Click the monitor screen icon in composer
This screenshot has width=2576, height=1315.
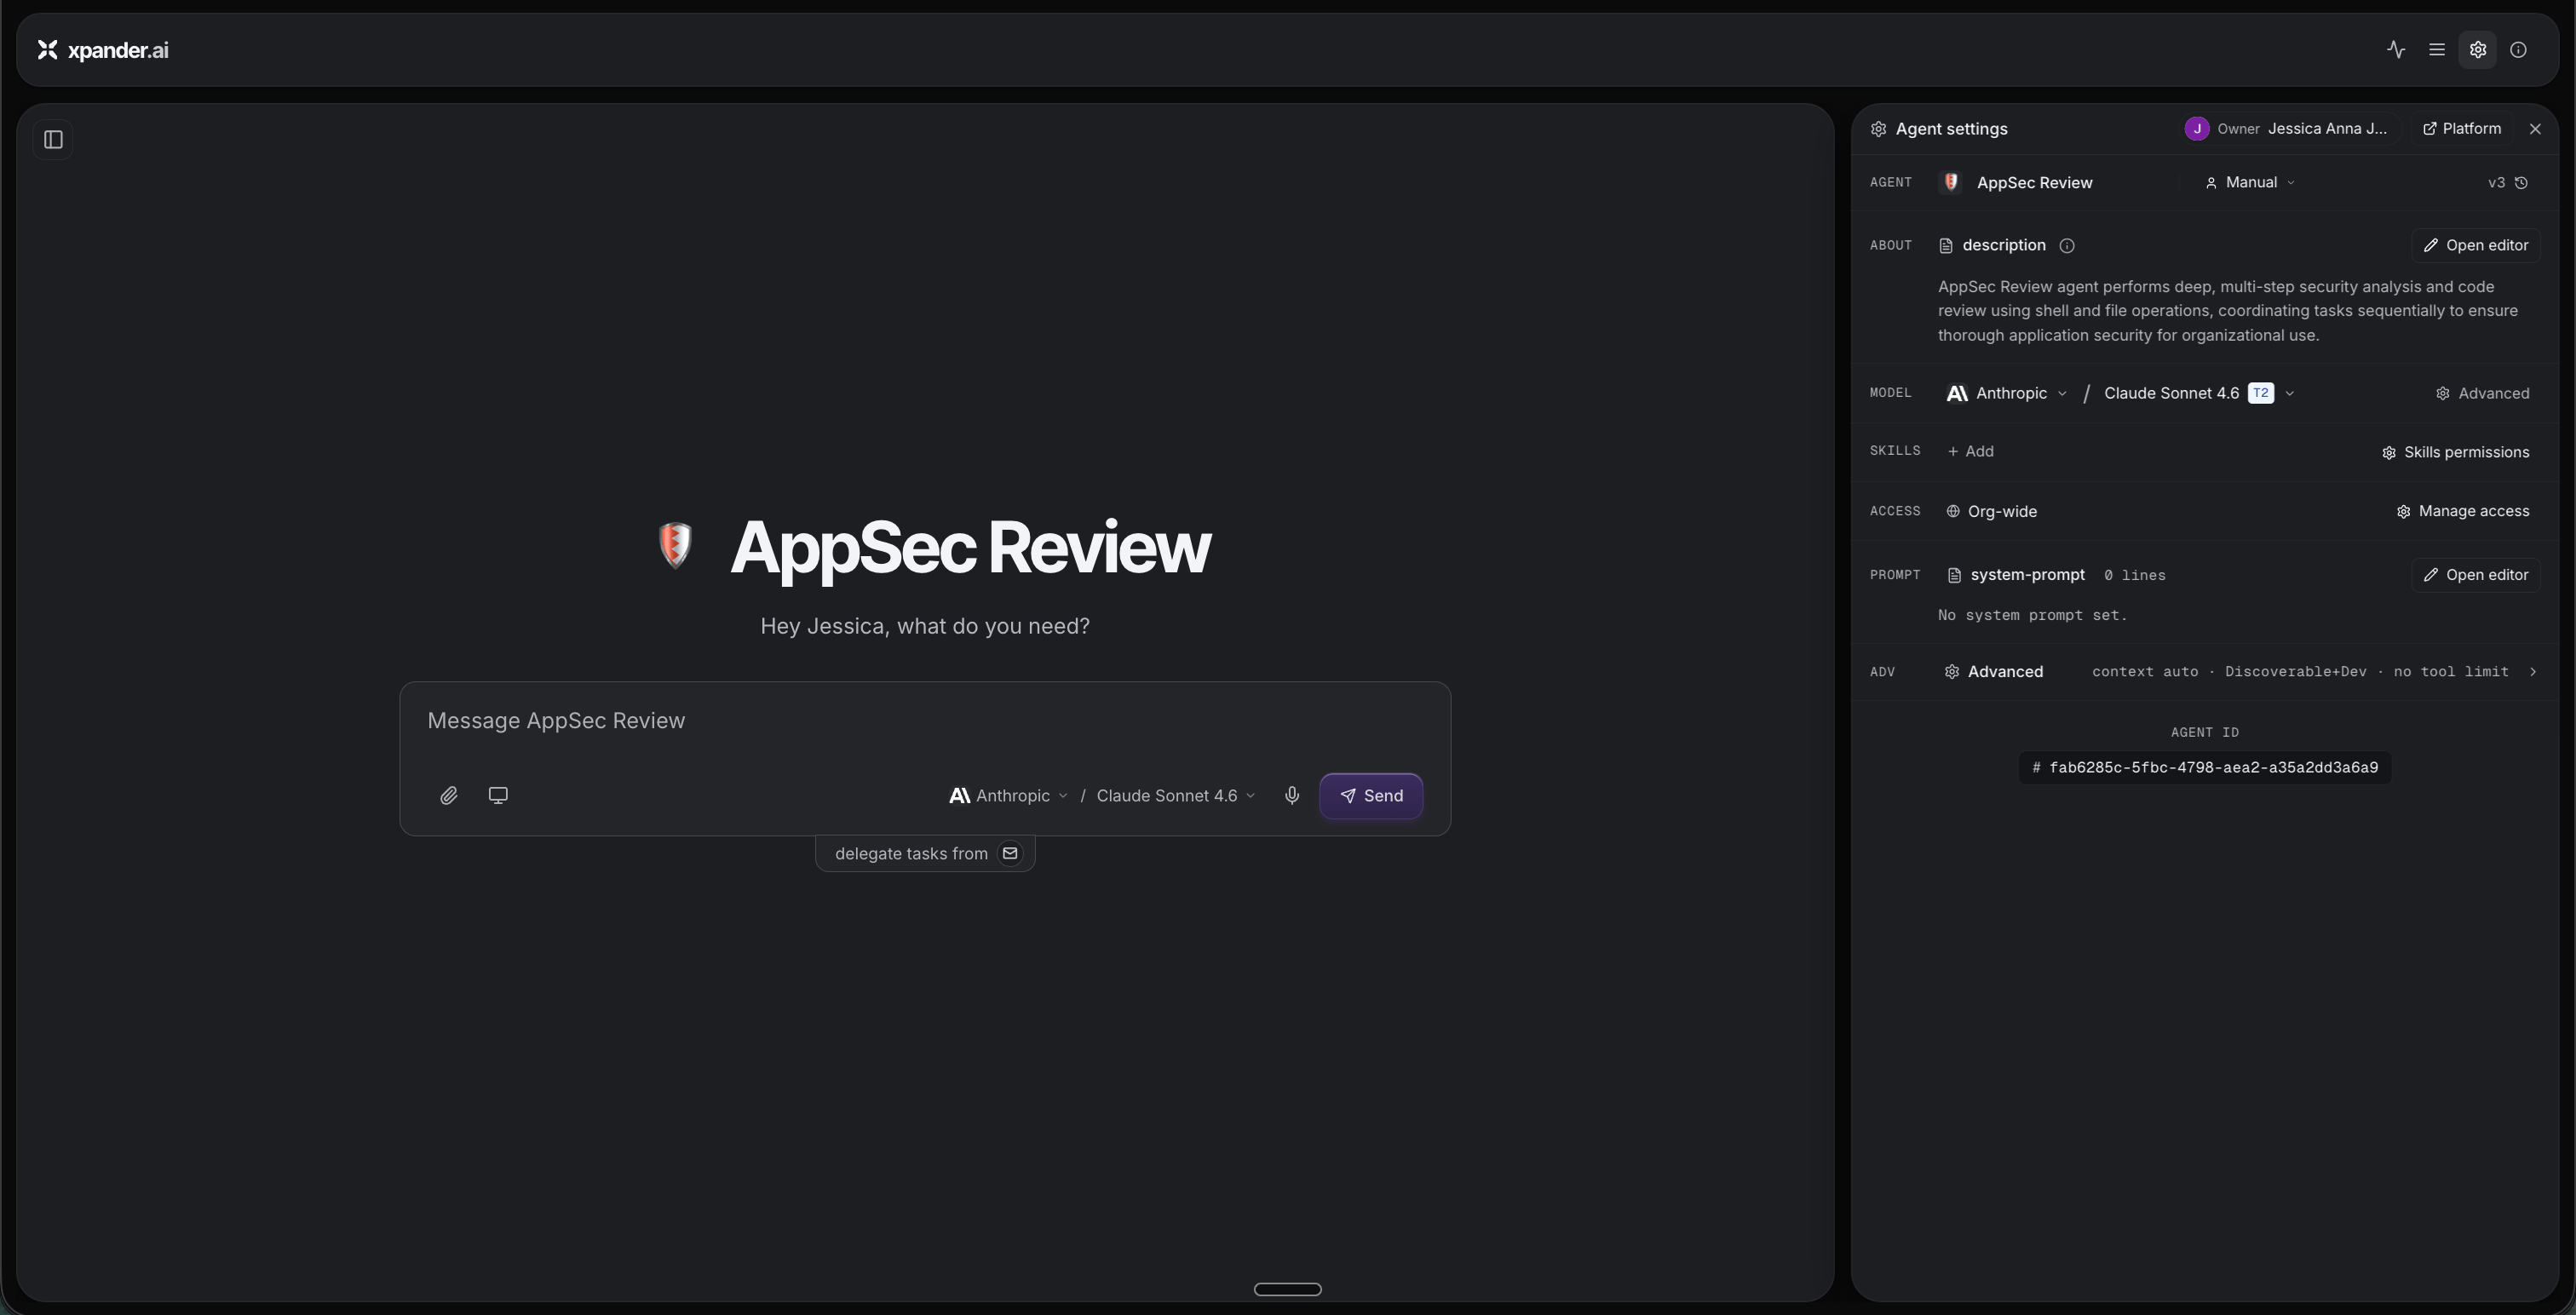point(498,796)
